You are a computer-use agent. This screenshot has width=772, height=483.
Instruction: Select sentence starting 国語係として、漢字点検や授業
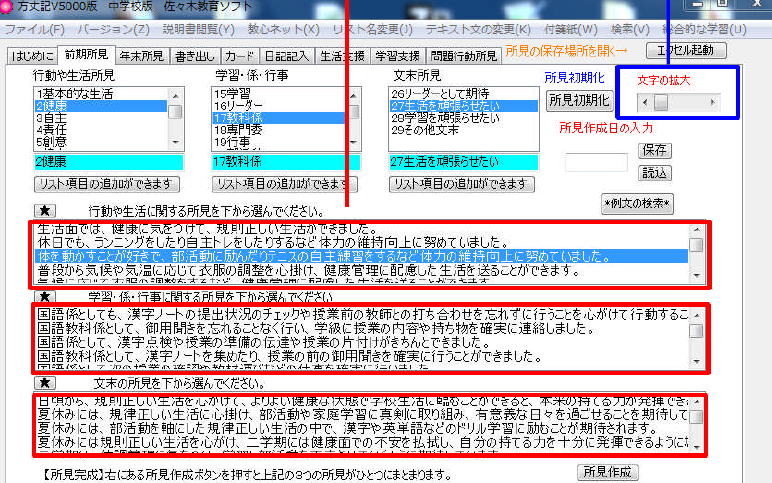361,342
